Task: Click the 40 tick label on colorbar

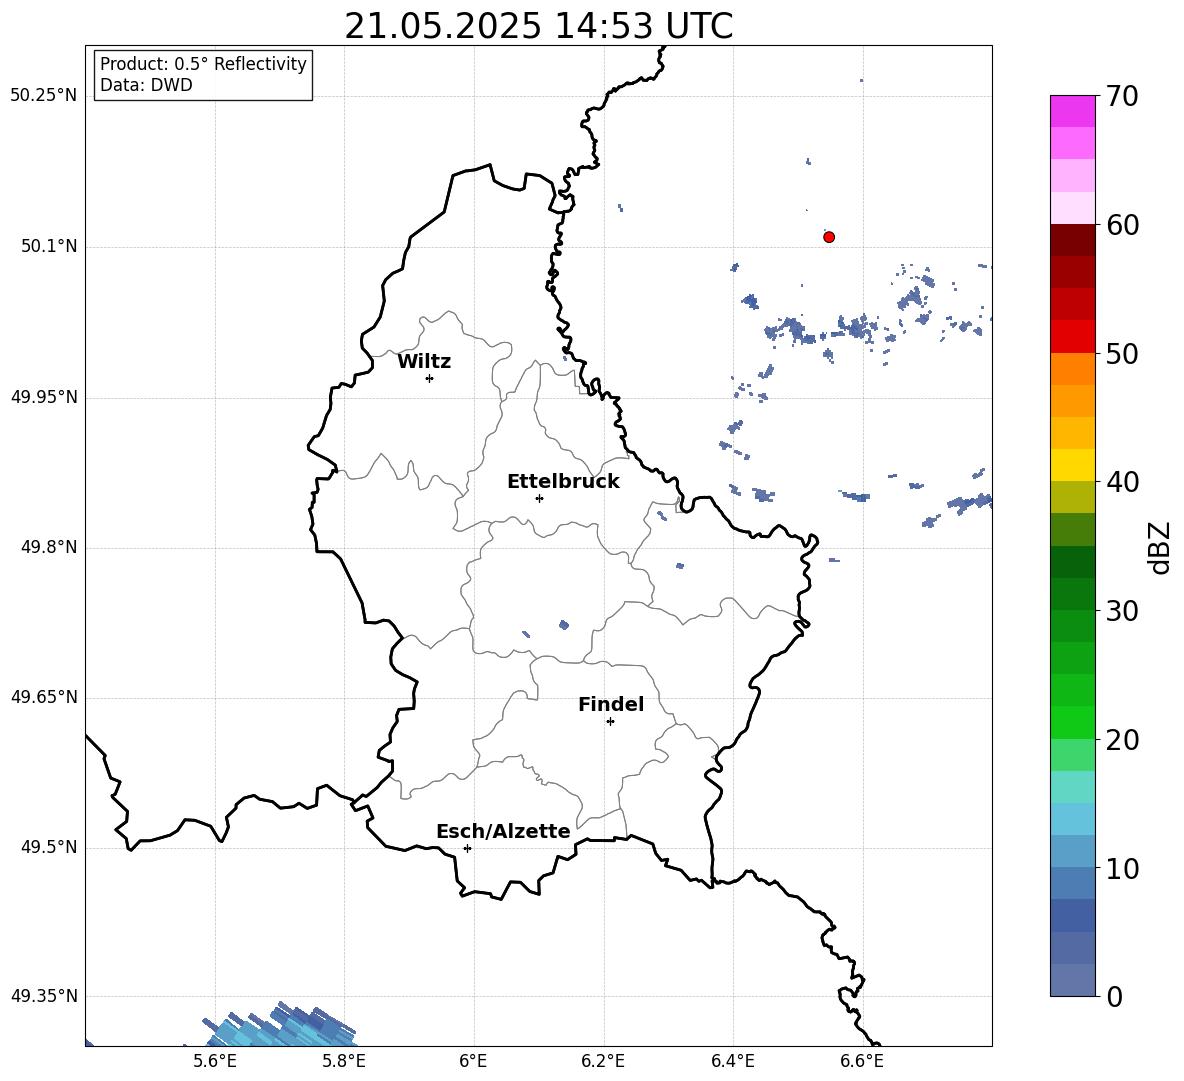Action: (x=1122, y=482)
